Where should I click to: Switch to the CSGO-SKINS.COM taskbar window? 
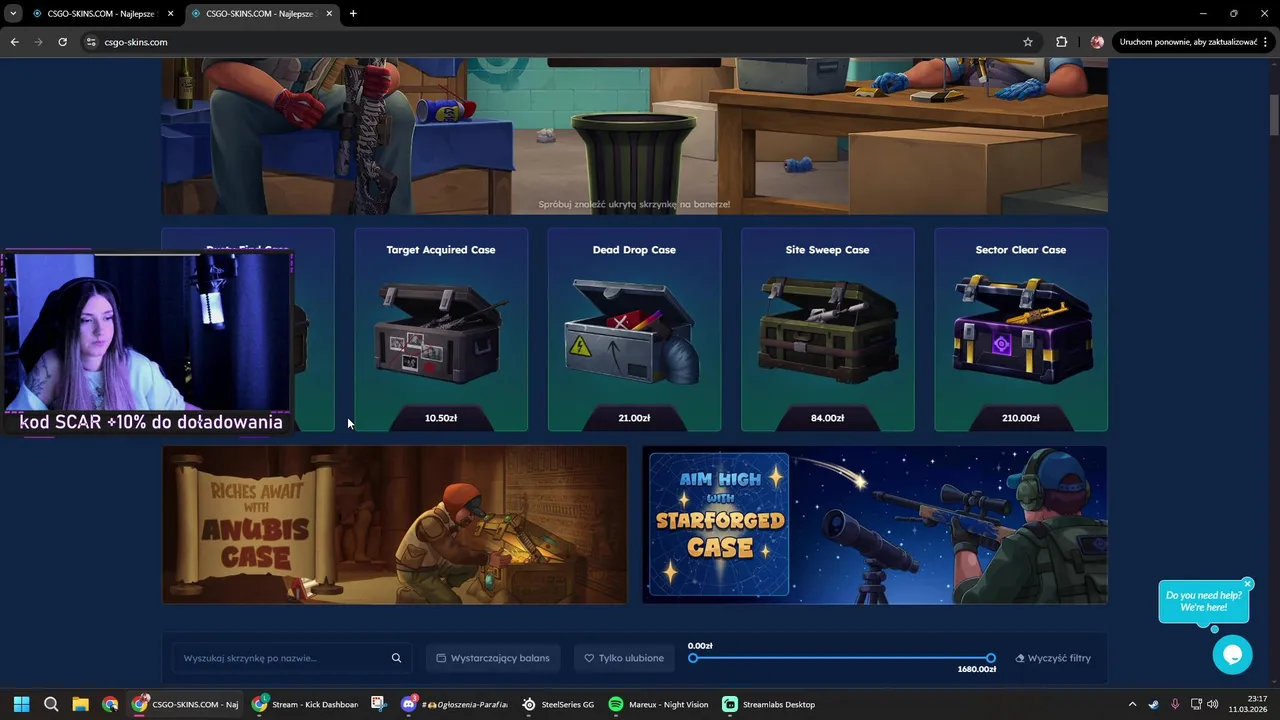186,704
